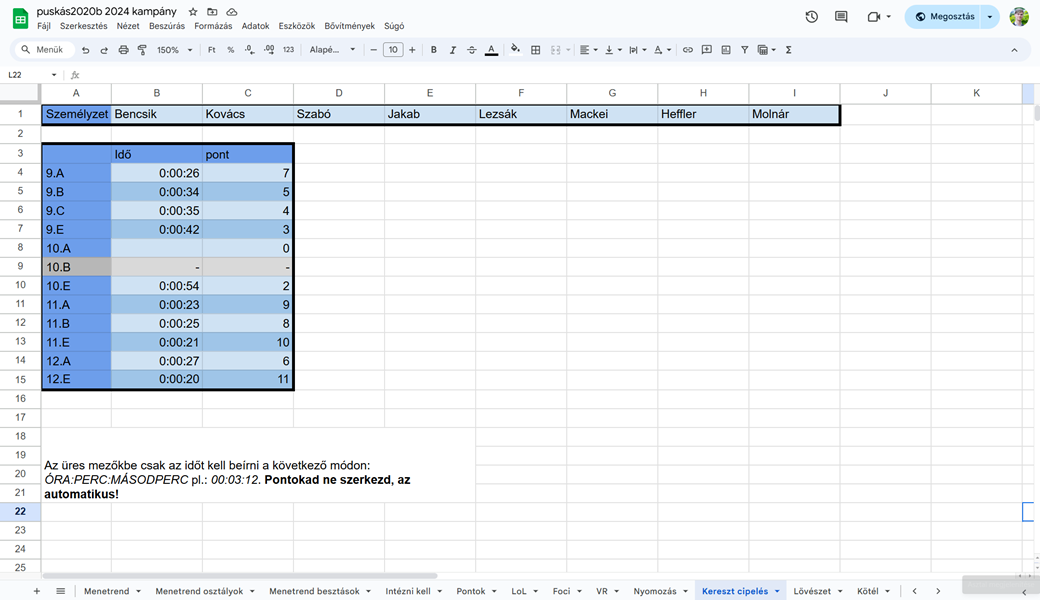This screenshot has height=600, width=1040.
Task: Toggle strikethrough formatting
Action: [471, 49]
